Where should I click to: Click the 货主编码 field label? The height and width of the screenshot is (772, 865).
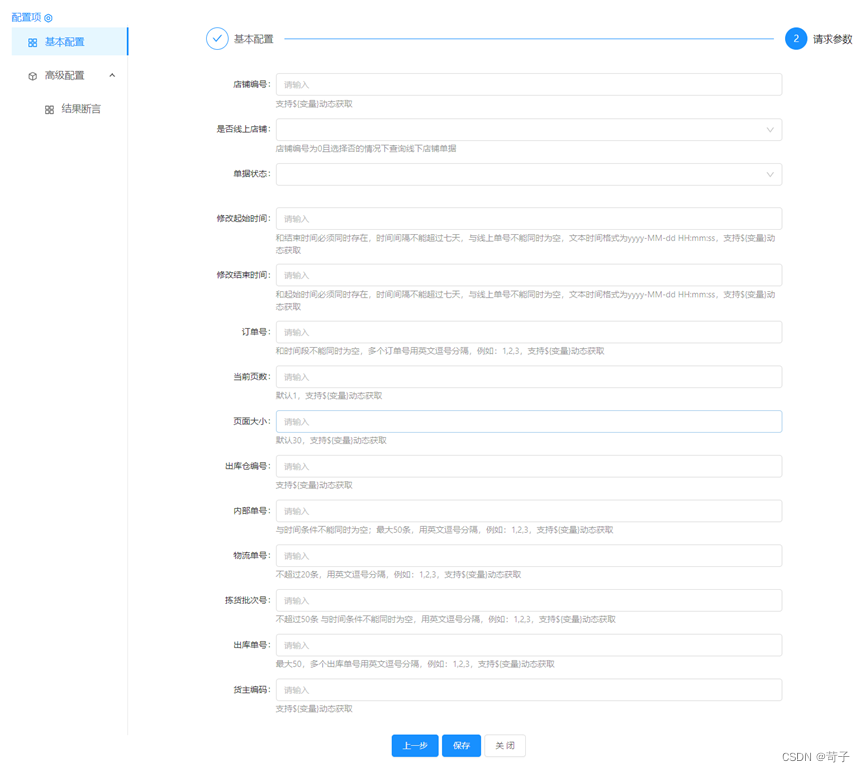pyautogui.click(x=252, y=690)
